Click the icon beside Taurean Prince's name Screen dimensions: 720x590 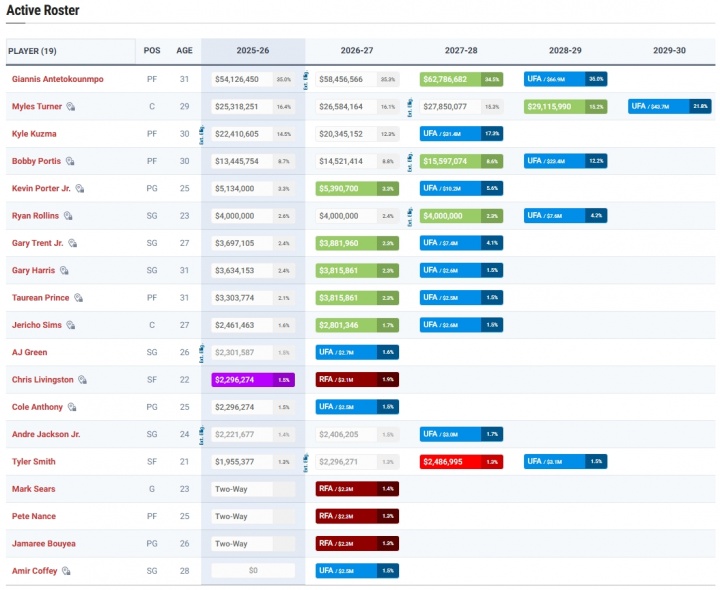[78, 298]
